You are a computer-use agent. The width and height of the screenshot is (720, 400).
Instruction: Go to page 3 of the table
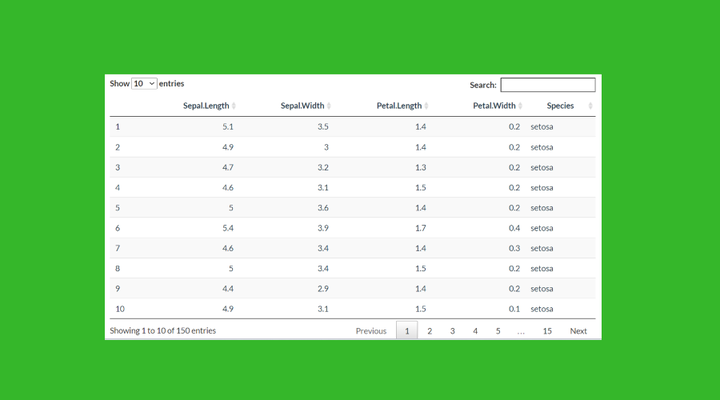452,331
